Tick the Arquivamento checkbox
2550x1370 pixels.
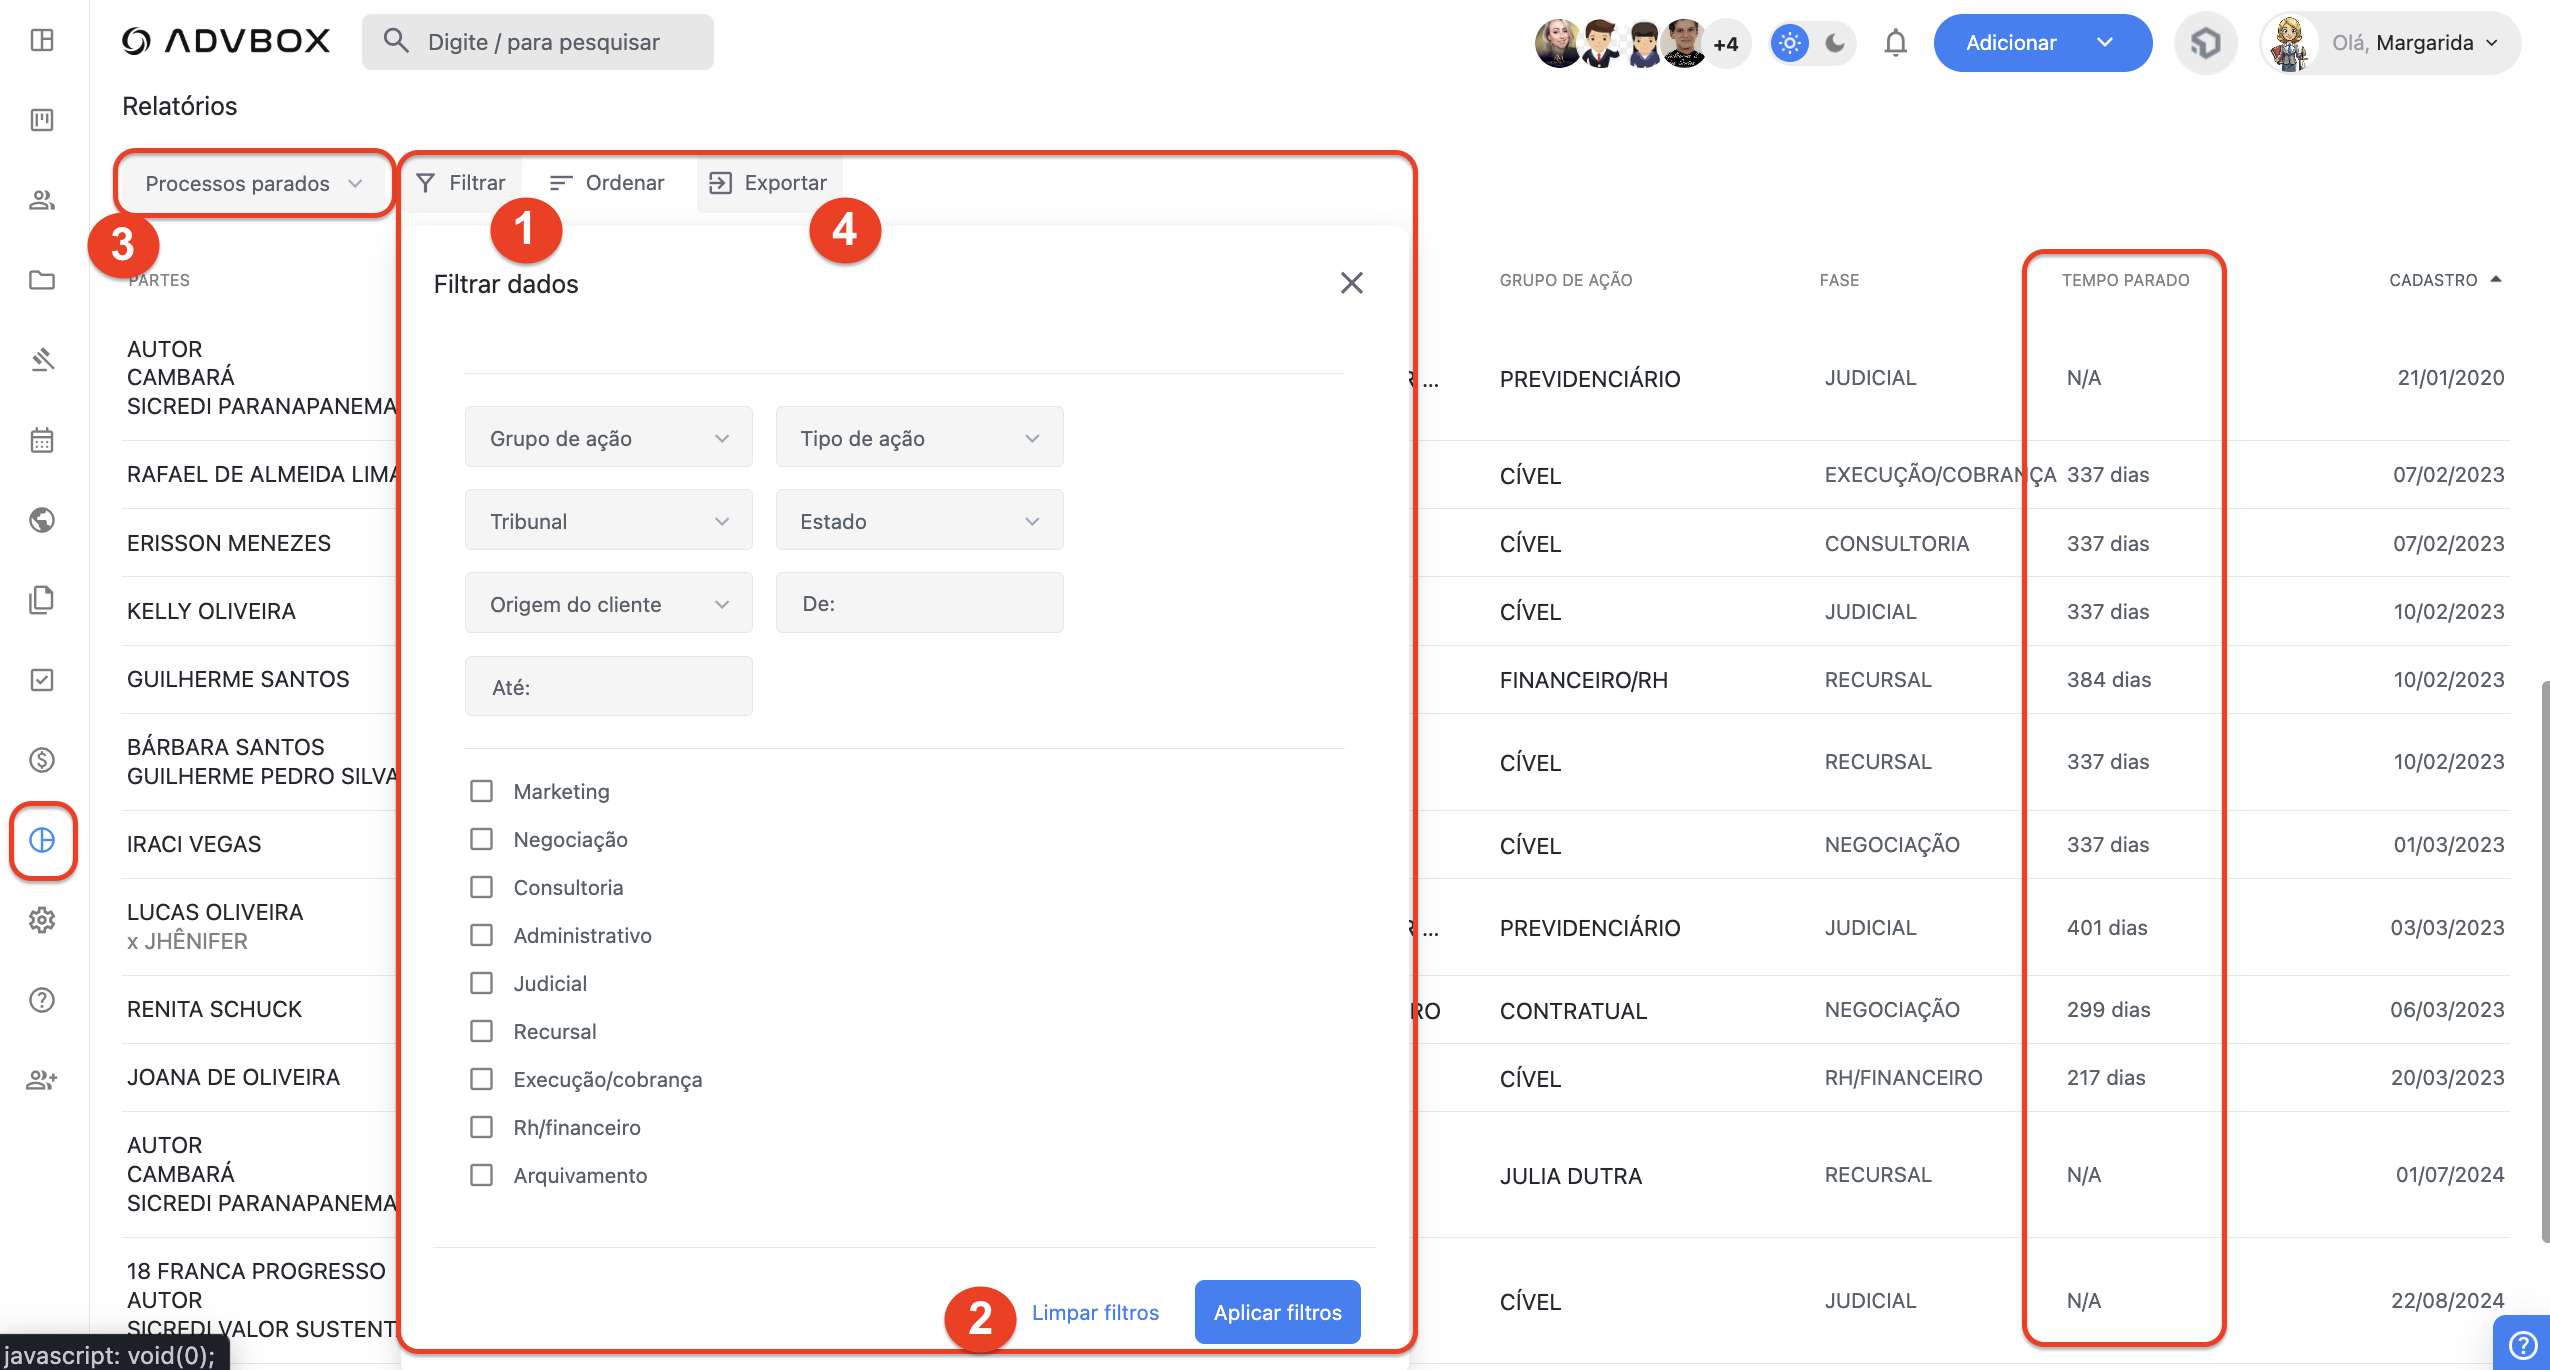(482, 1175)
